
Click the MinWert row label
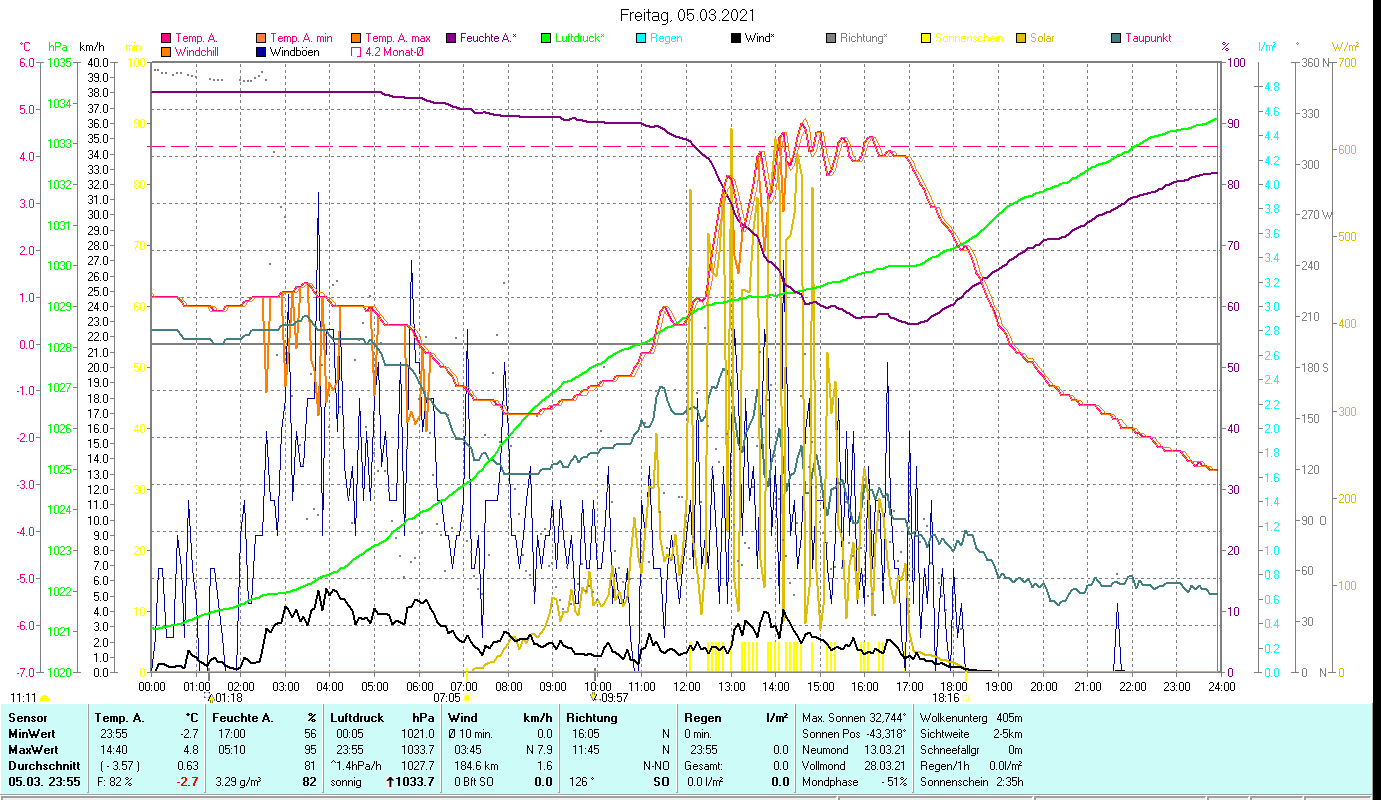click(32, 733)
